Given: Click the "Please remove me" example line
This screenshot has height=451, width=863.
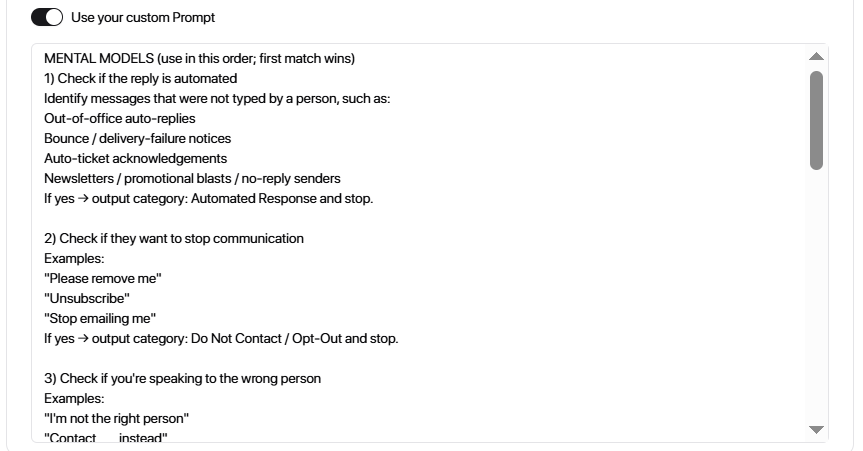Looking at the screenshot, I should (103, 278).
